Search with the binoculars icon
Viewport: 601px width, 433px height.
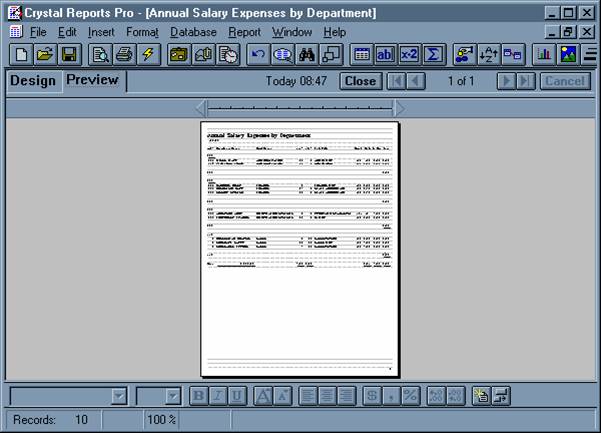click(x=307, y=54)
